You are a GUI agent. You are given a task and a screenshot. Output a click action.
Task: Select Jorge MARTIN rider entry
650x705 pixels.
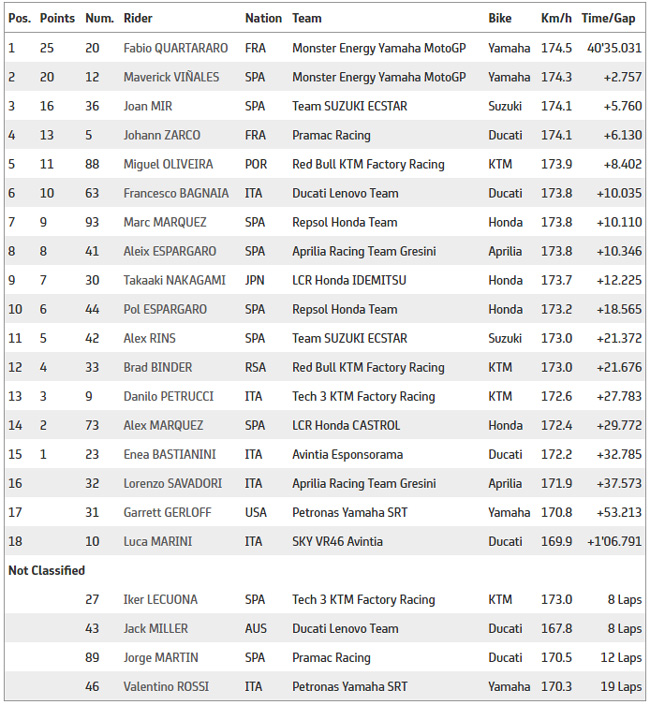point(161,658)
